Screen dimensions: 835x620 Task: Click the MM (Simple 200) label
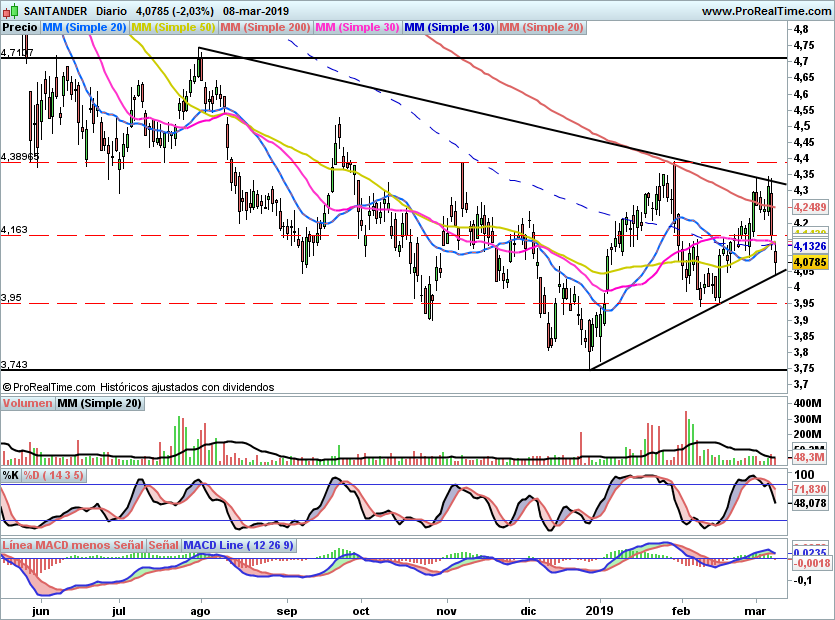click(265, 27)
